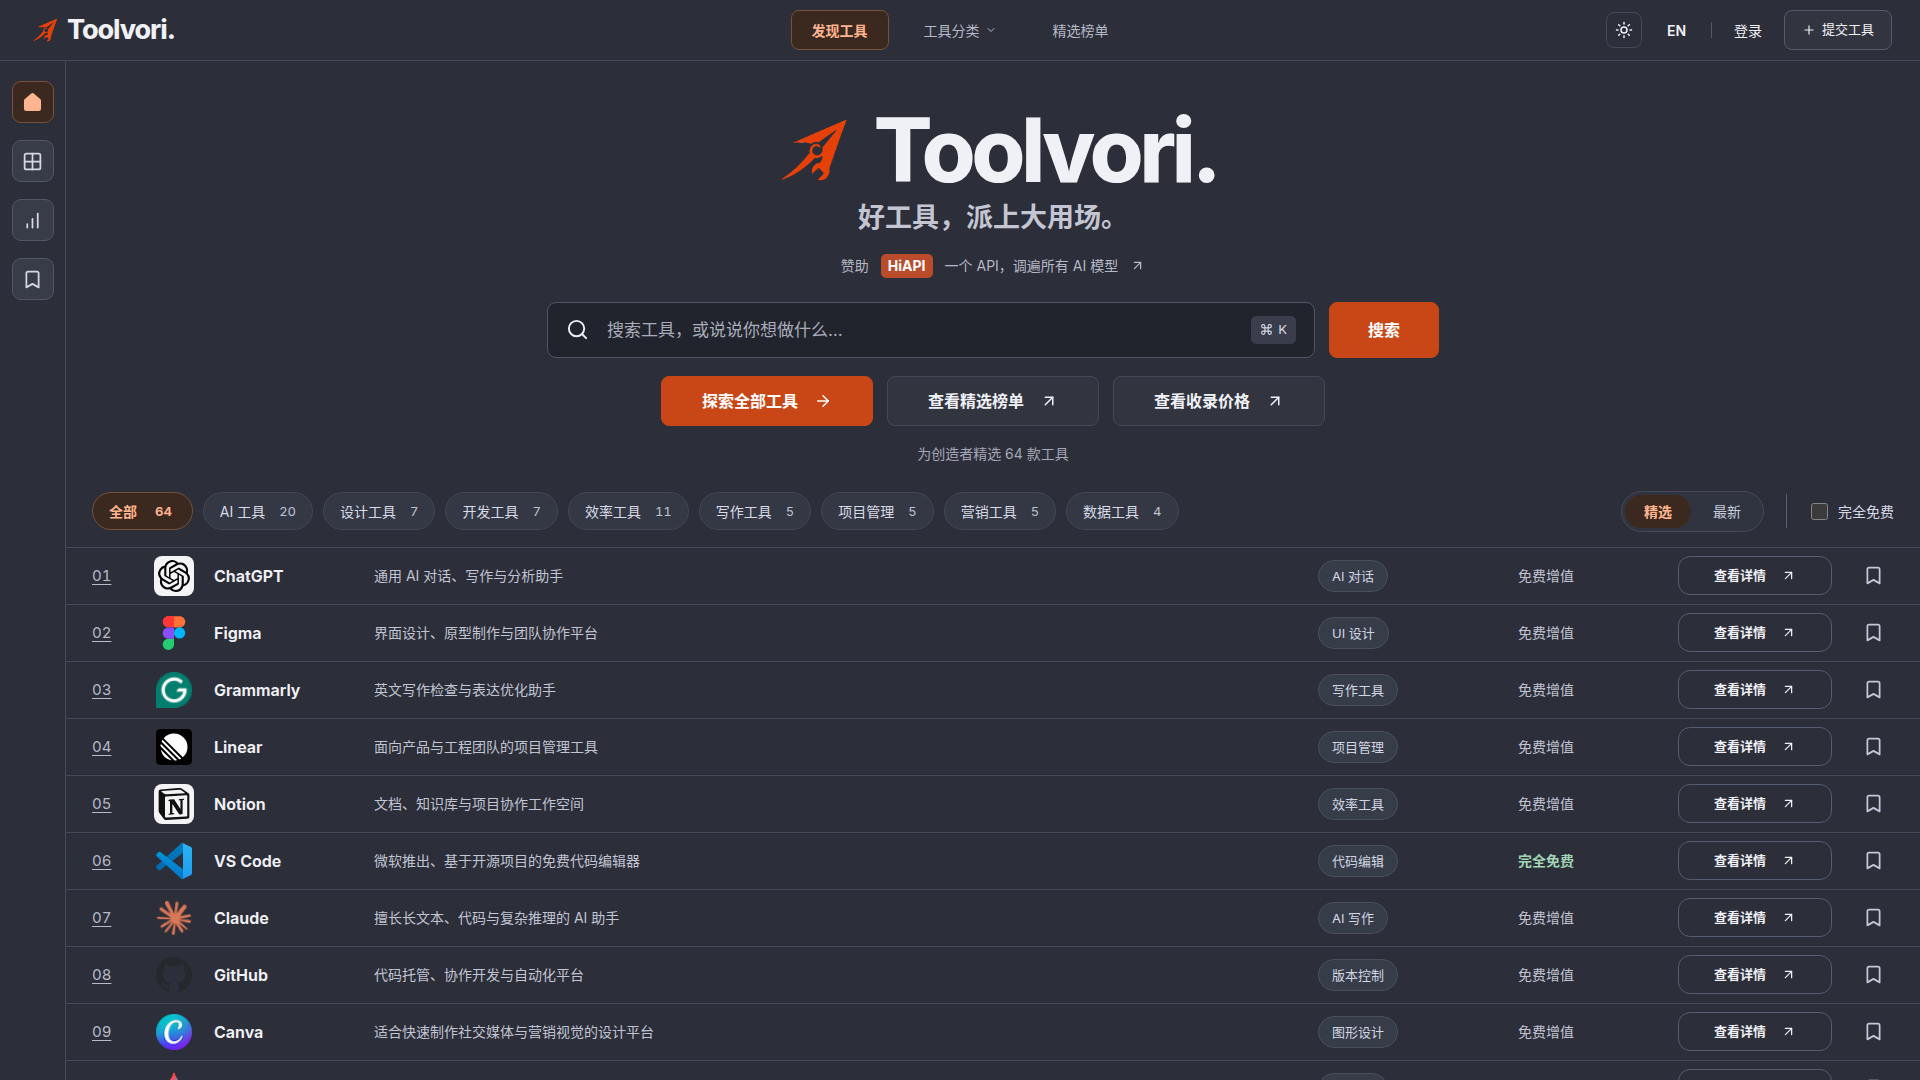The height and width of the screenshot is (1080, 1920).
Task: Bookmark the Canva row
Action: pyautogui.click(x=1874, y=1032)
